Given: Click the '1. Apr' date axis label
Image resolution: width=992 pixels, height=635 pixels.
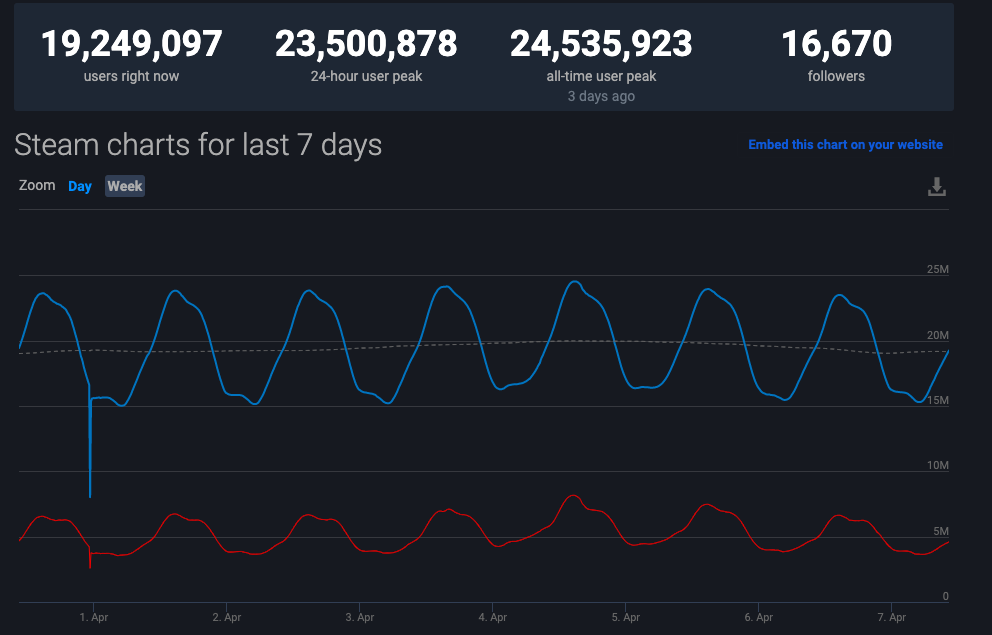Looking at the screenshot, I should click(x=94, y=617).
